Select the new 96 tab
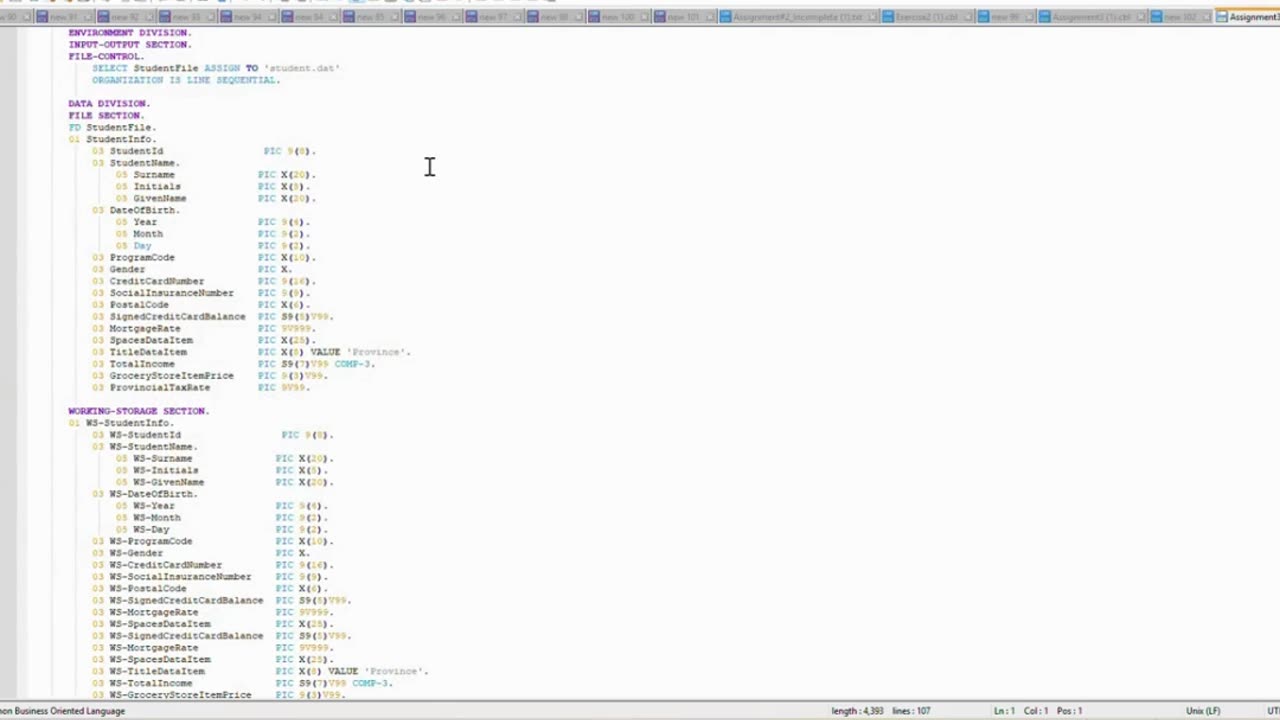 432,17
